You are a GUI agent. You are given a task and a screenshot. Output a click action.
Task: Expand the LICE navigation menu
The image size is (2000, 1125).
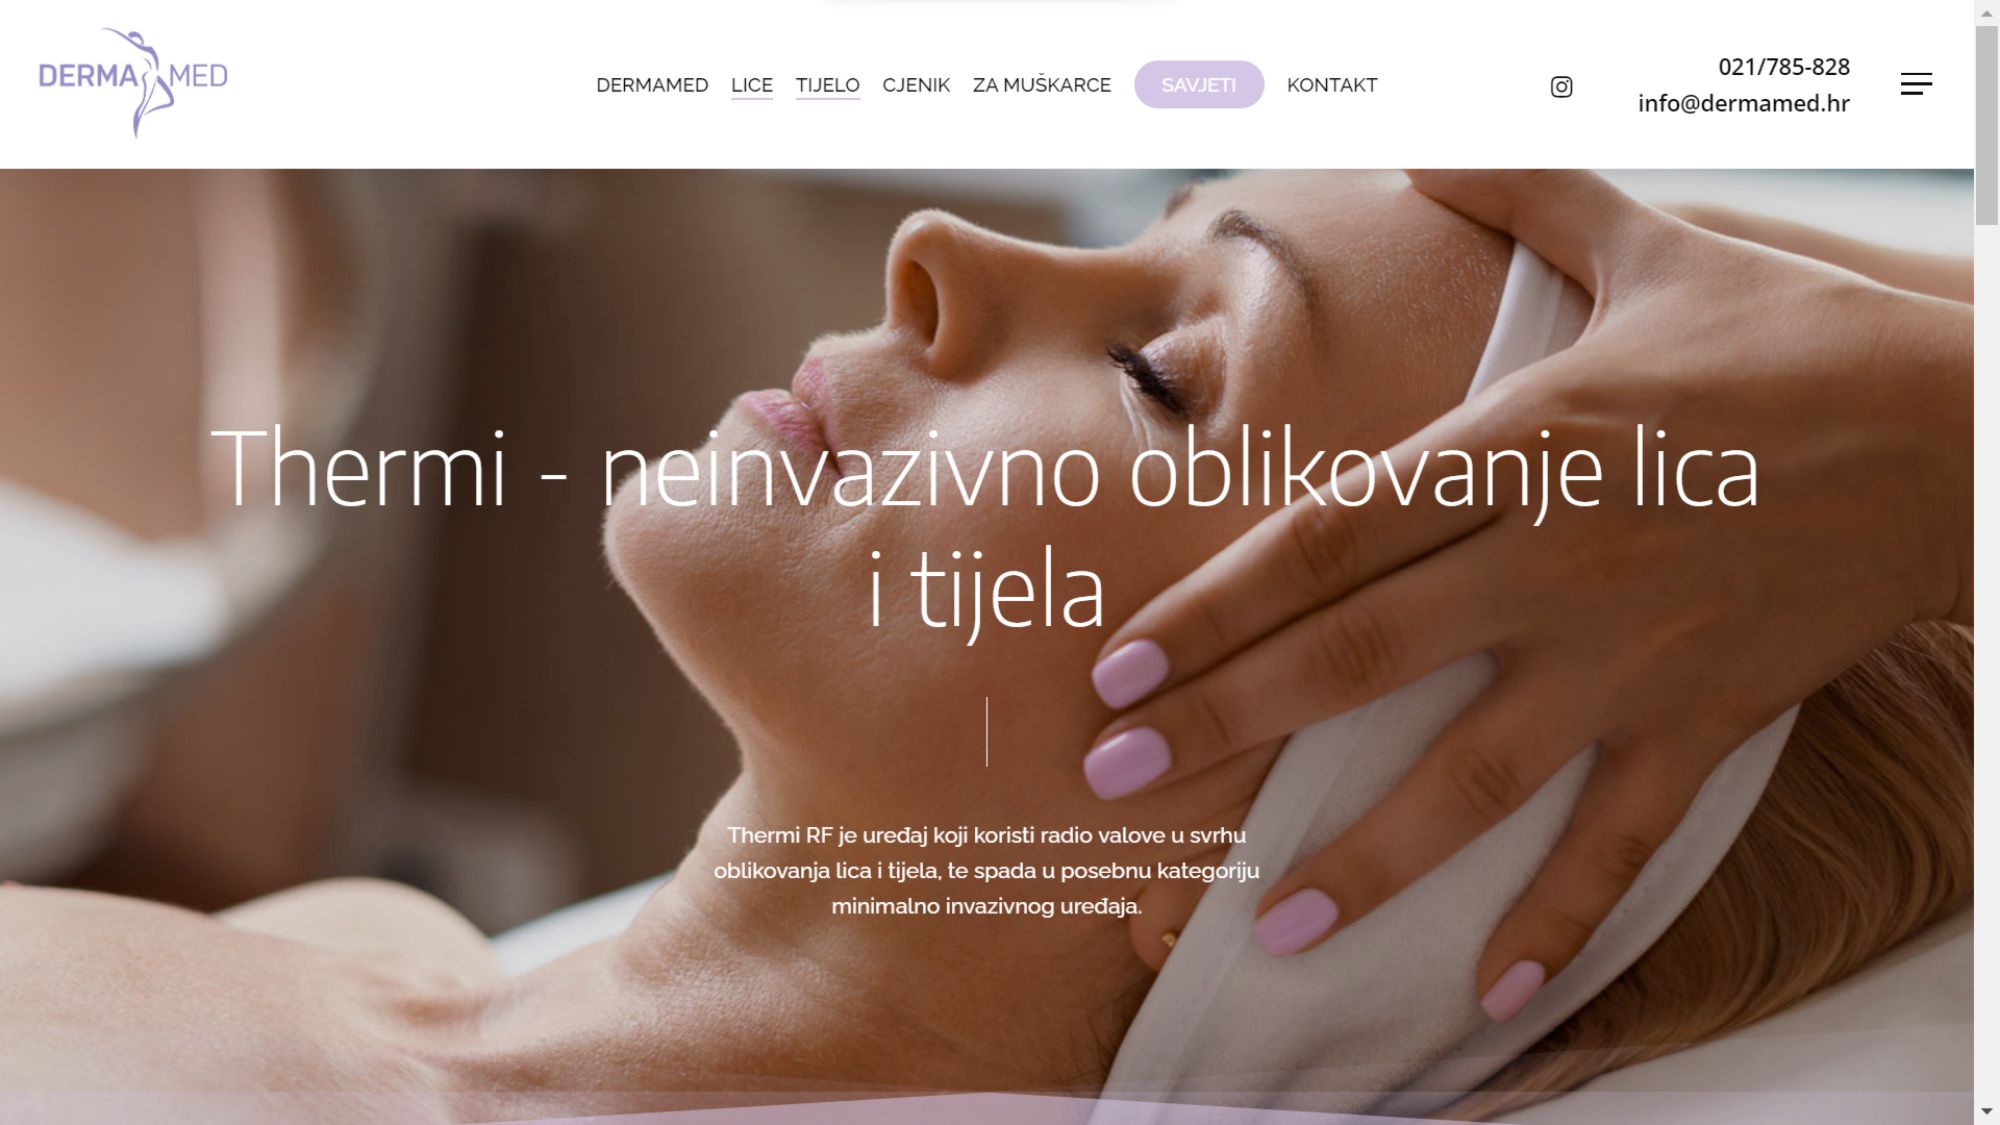click(752, 85)
